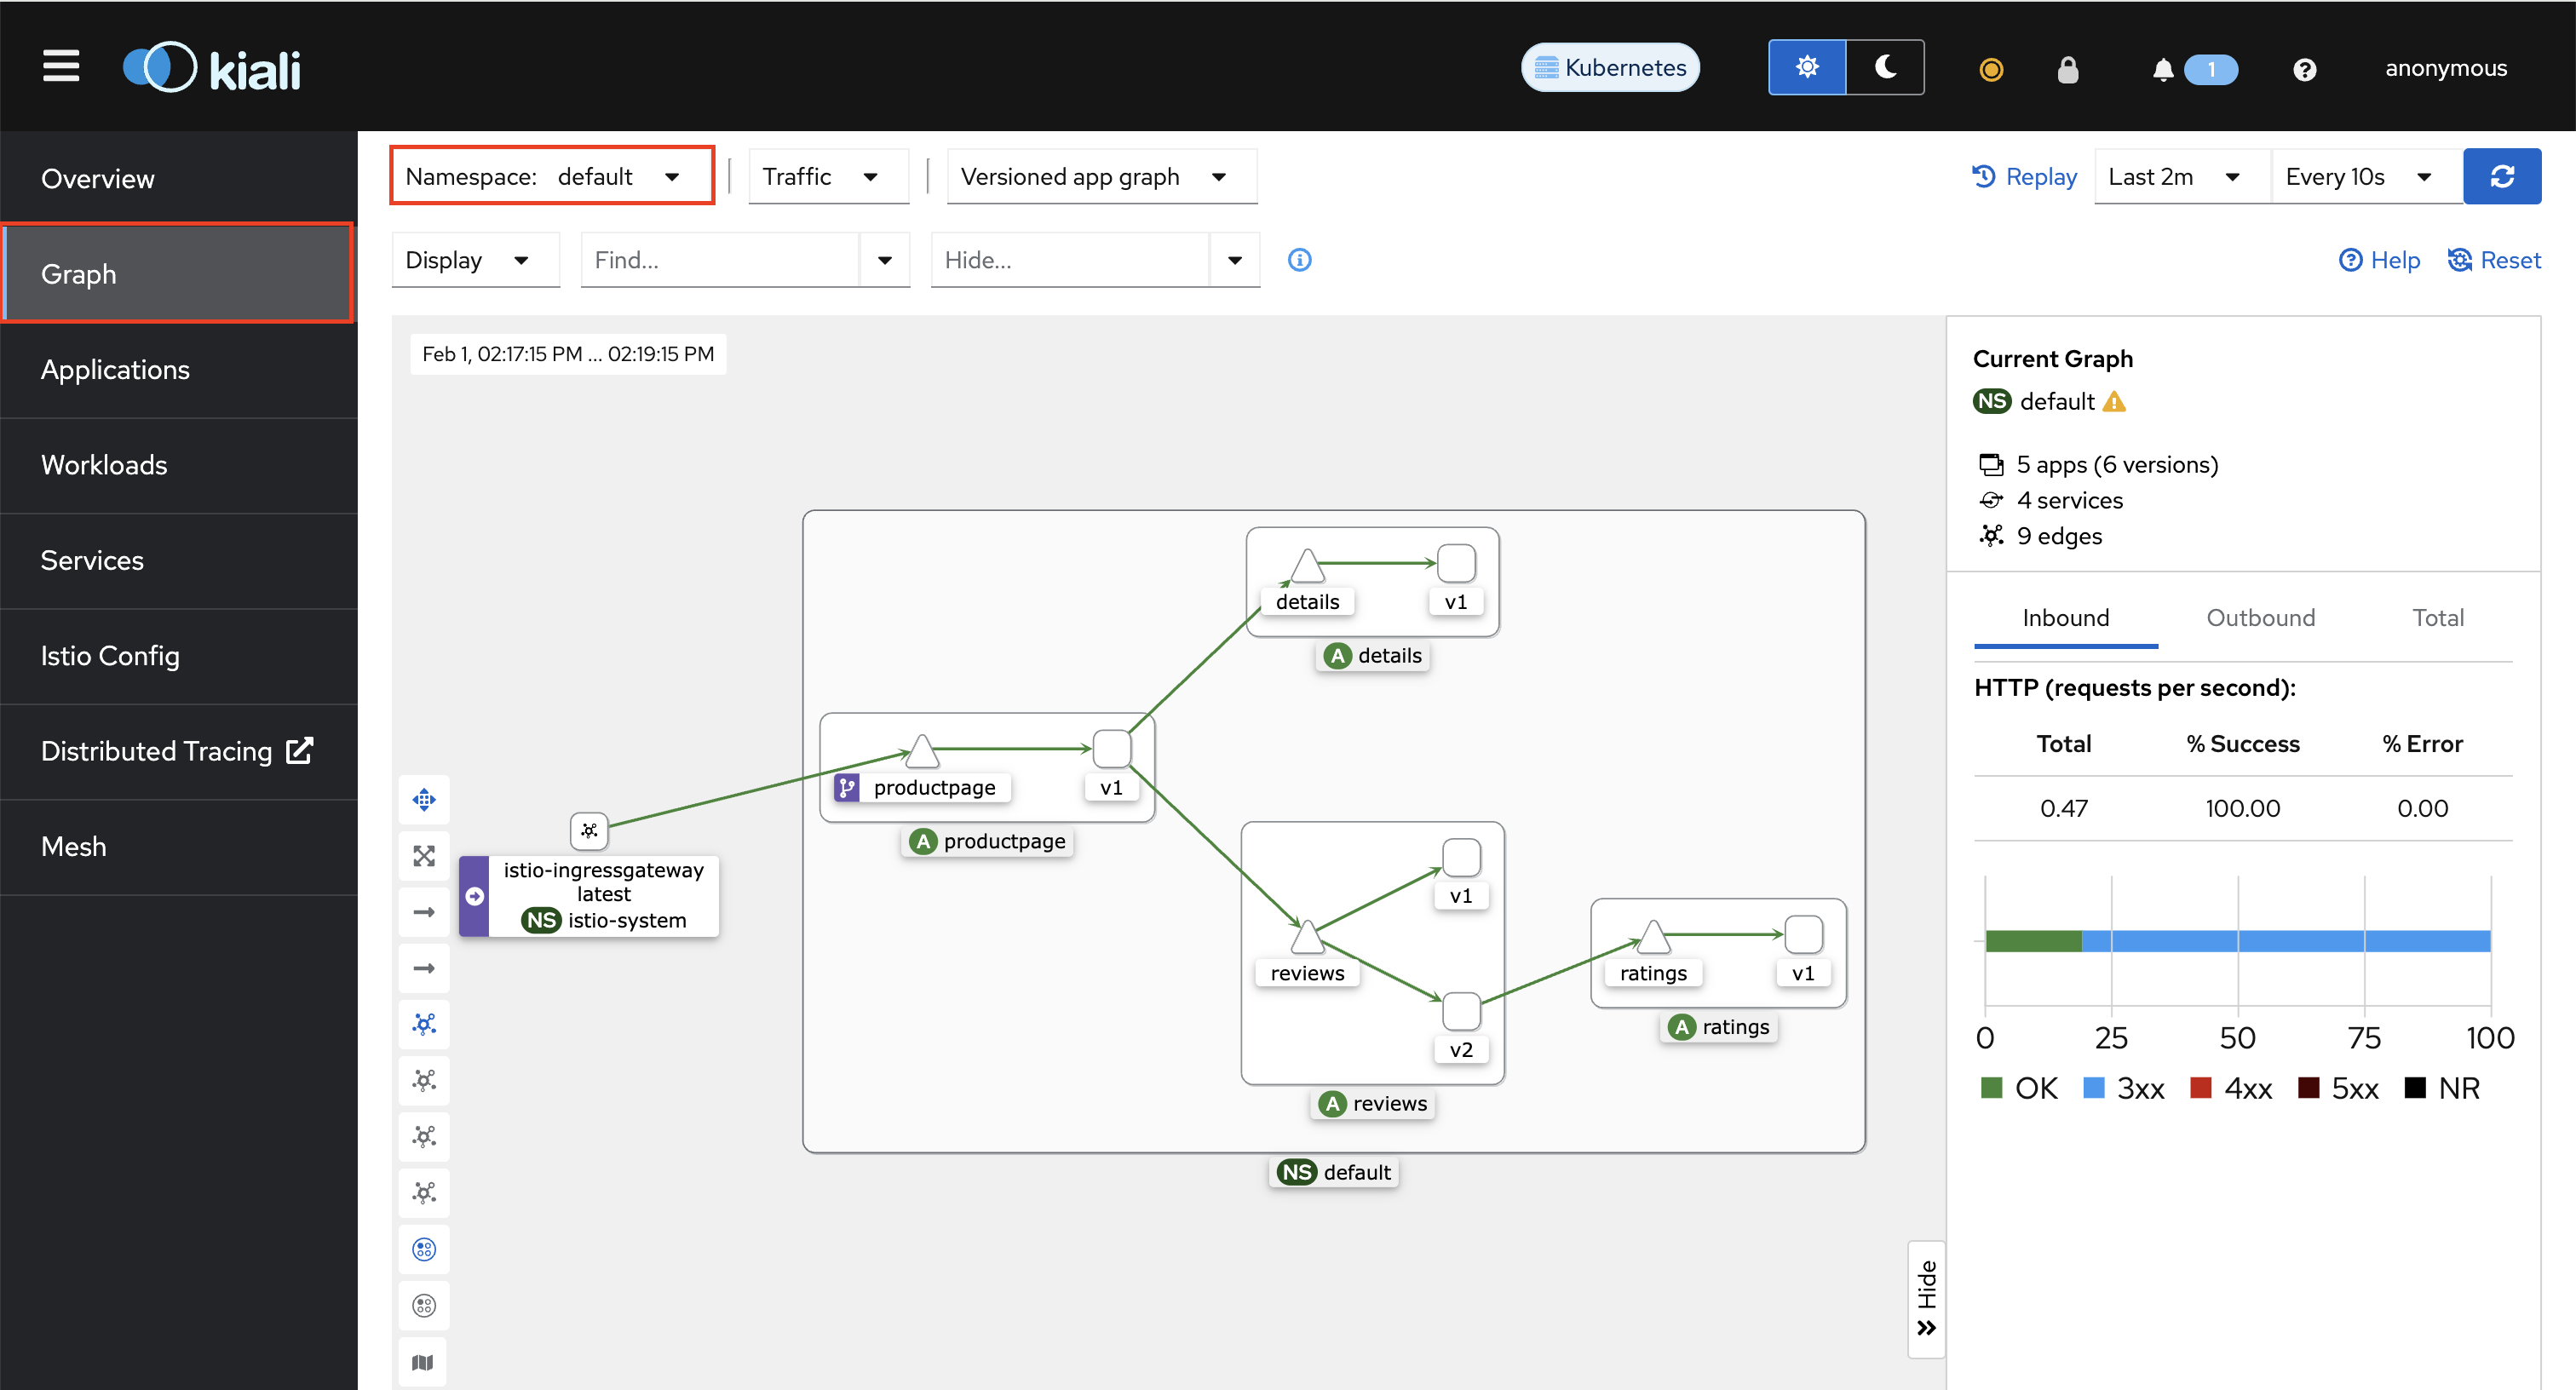The width and height of the screenshot is (2576, 1390).
Task: Click the lock icon in top bar
Action: pyautogui.click(x=2068, y=69)
